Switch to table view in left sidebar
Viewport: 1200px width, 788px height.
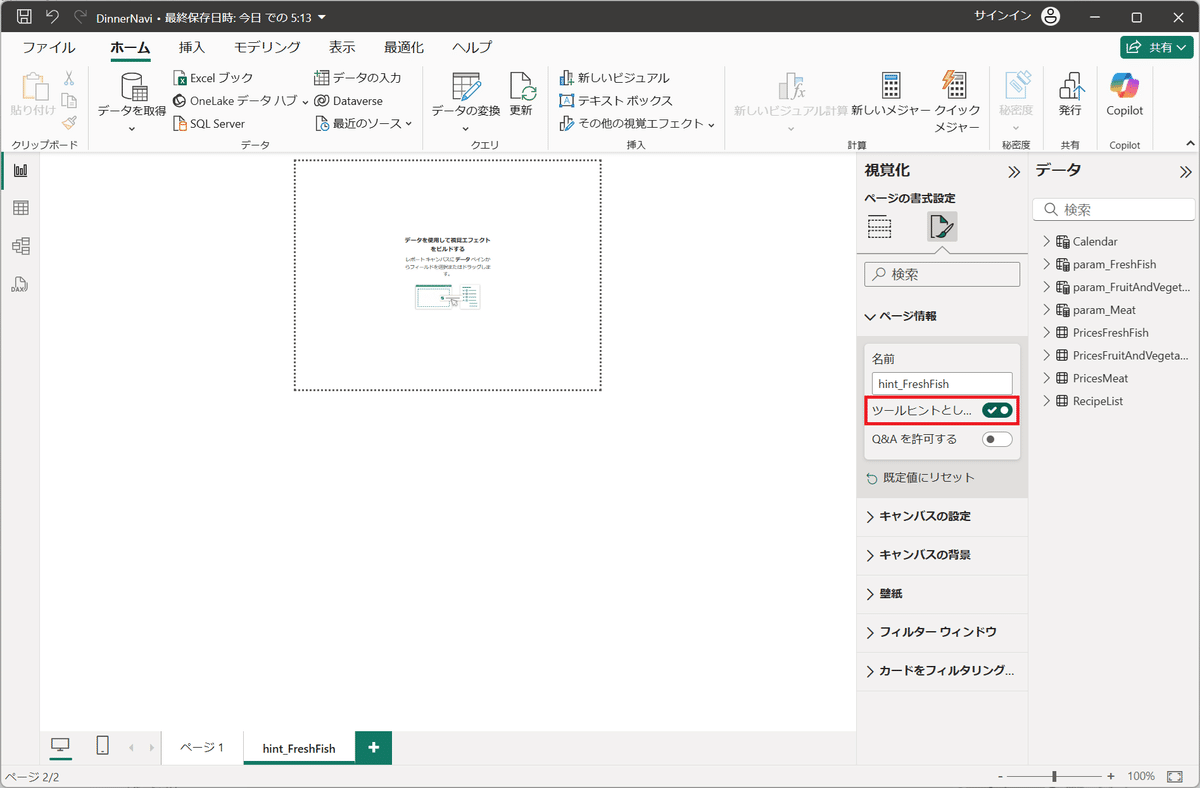pos(20,208)
